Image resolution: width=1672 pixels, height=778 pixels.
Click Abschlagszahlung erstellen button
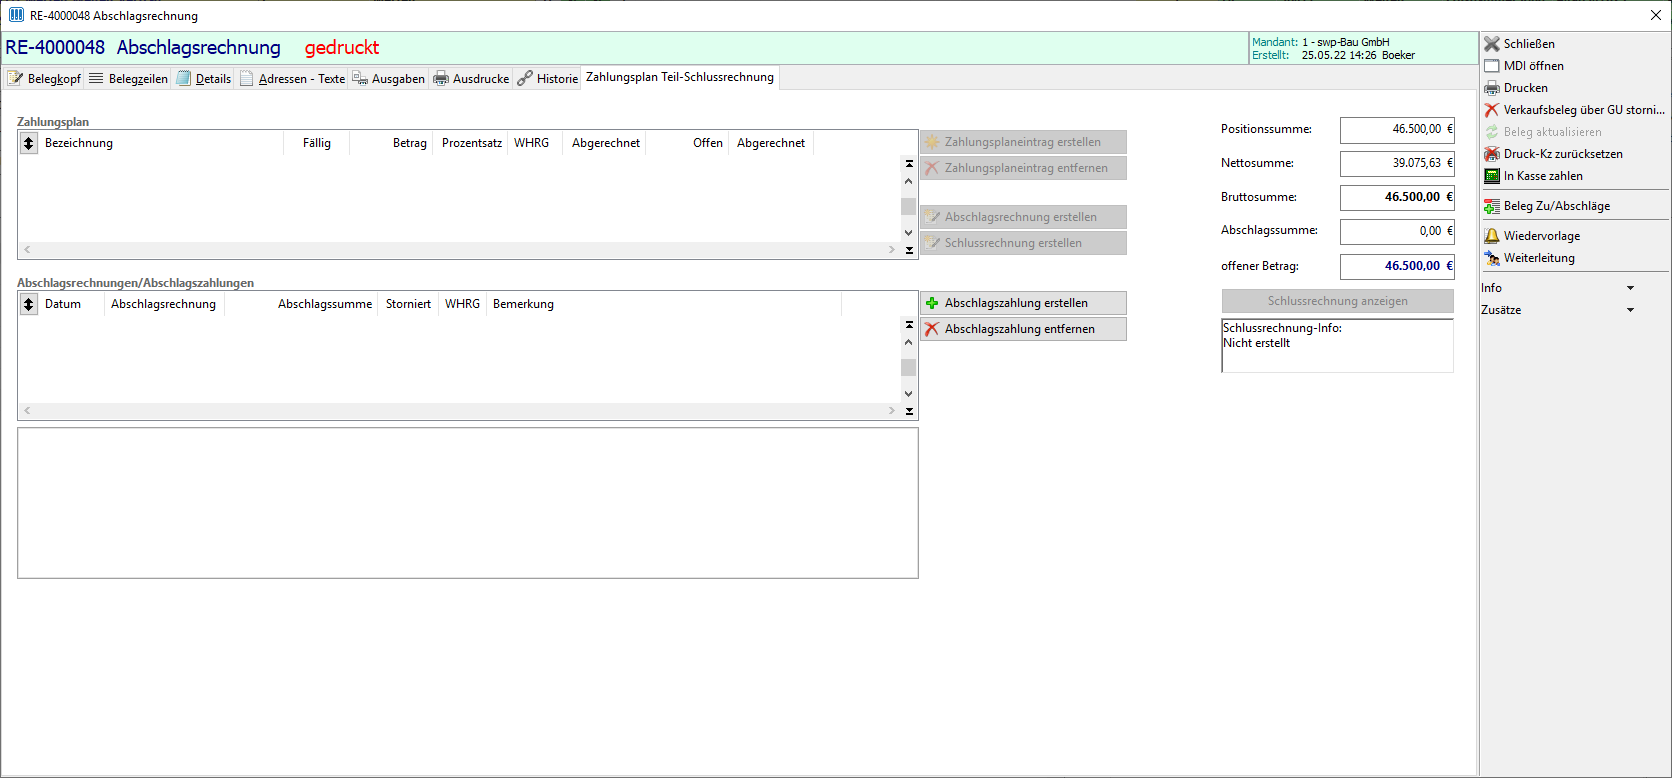pos(1023,303)
